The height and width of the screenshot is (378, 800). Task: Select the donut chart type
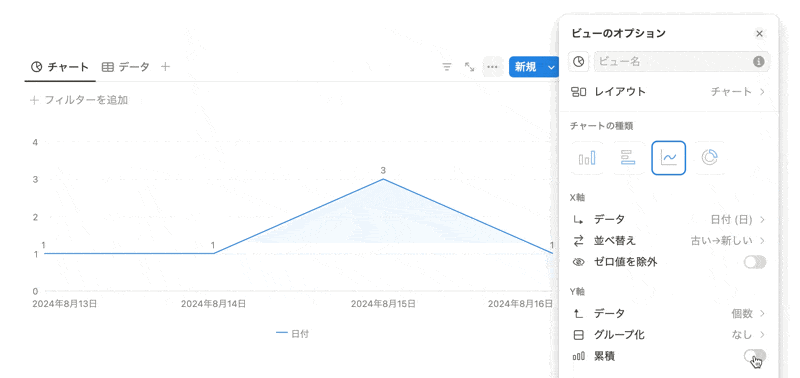coord(710,158)
